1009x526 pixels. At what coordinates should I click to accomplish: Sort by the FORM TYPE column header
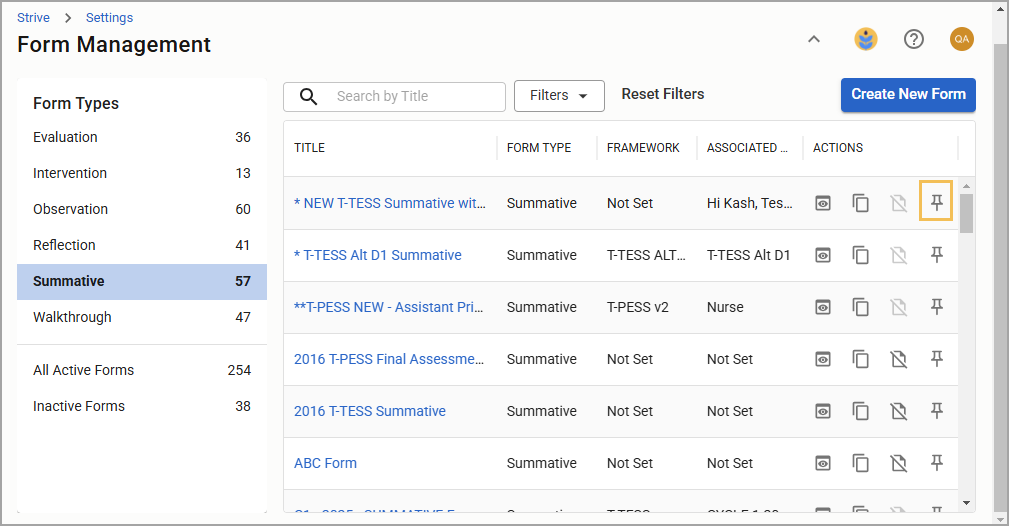(x=539, y=148)
